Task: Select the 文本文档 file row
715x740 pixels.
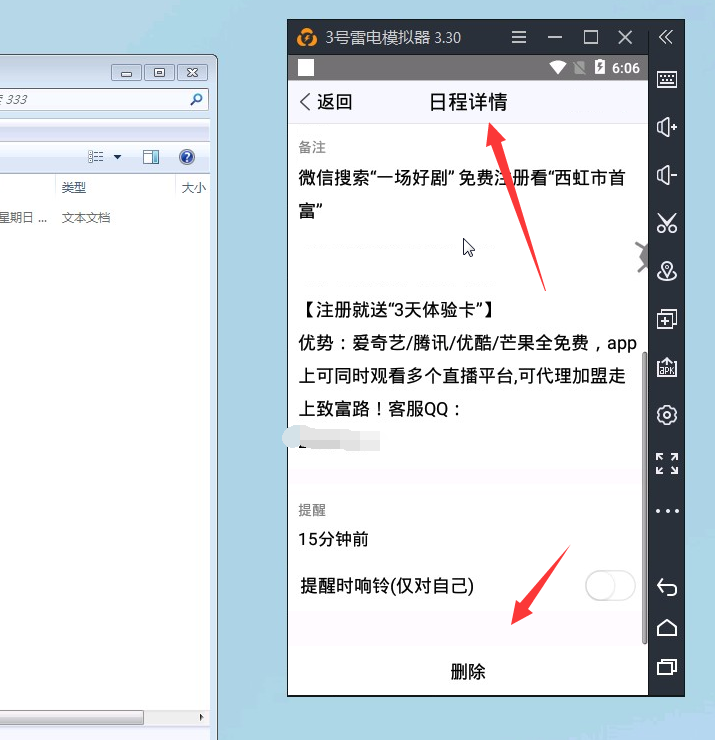Action: pos(86,218)
